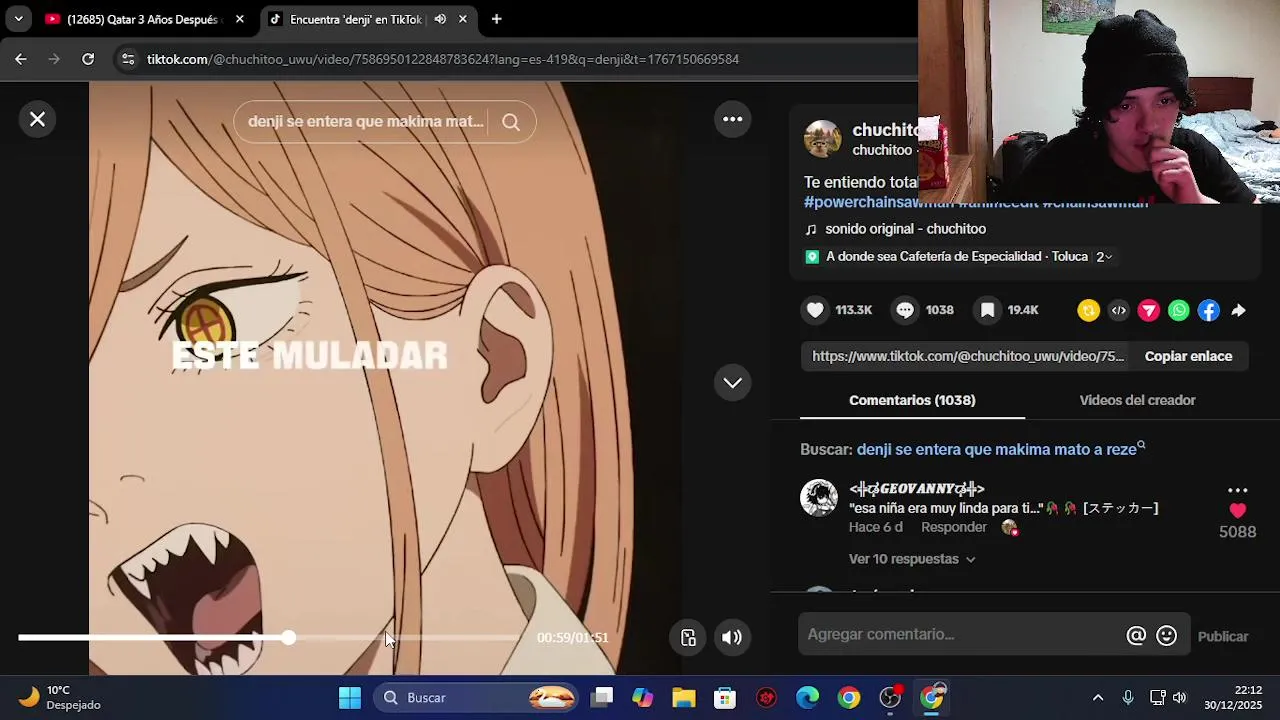Share the video to Facebook

pos(1209,311)
